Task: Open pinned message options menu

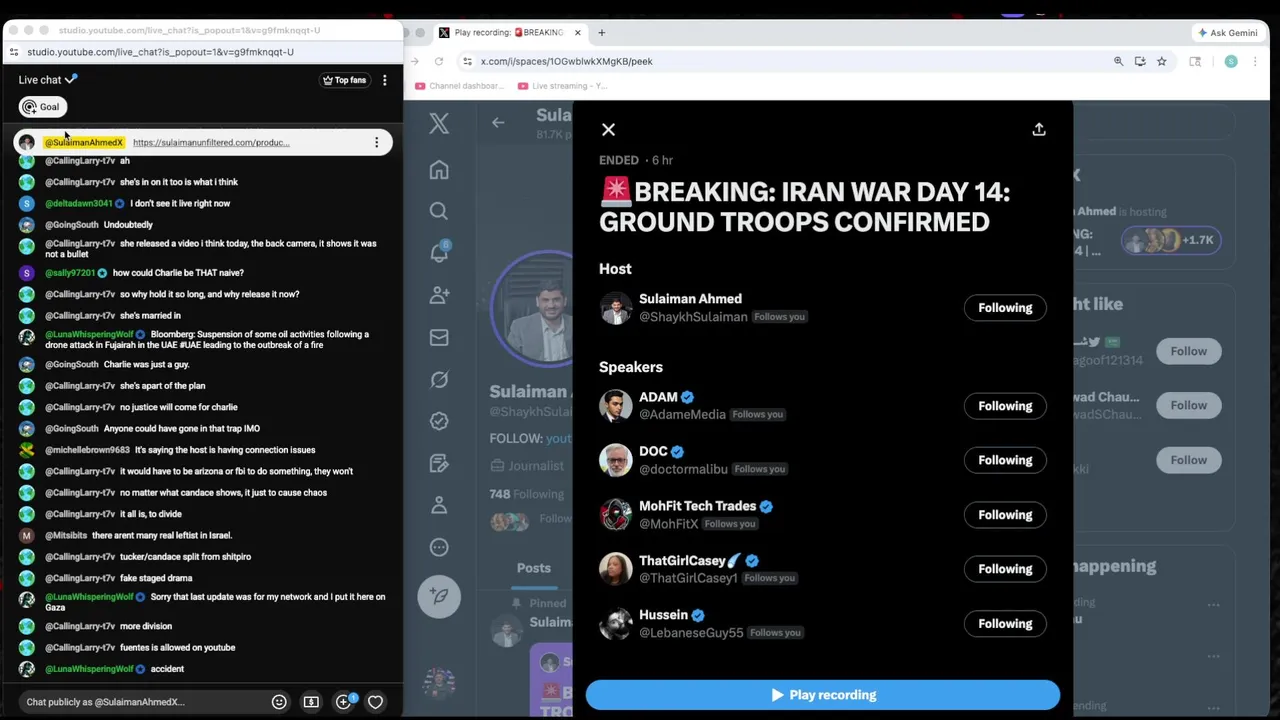Action: (x=376, y=142)
